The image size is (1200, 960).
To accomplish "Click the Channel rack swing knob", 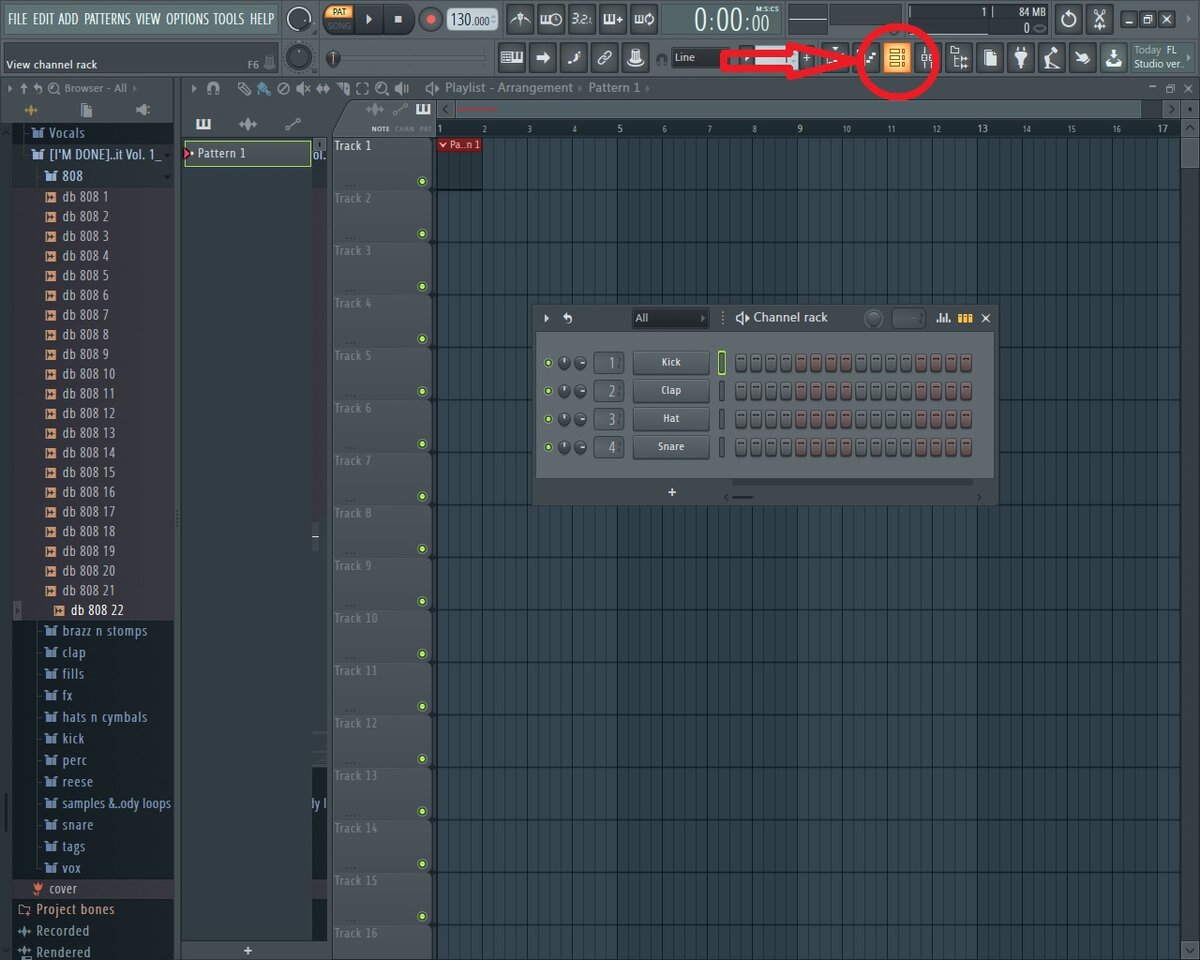I will 874,318.
